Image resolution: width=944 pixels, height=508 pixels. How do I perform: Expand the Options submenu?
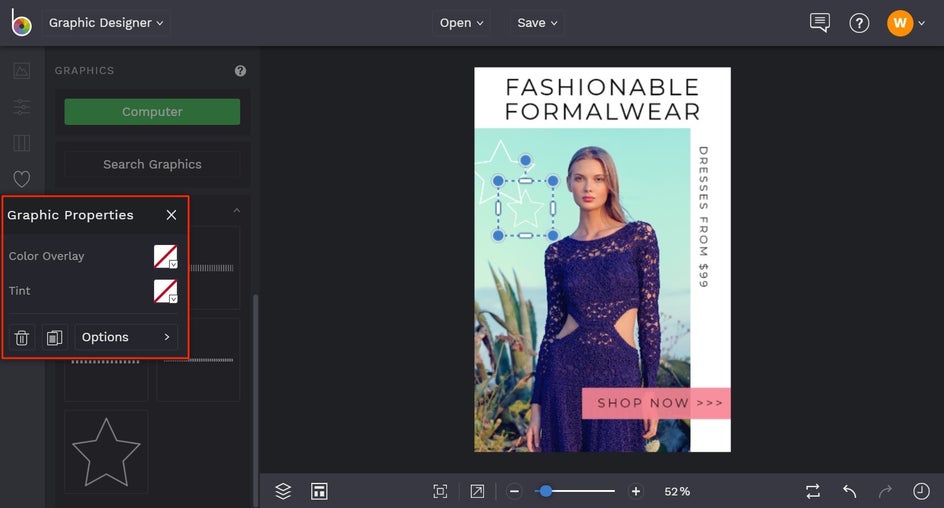pyautogui.click(x=126, y=338)
